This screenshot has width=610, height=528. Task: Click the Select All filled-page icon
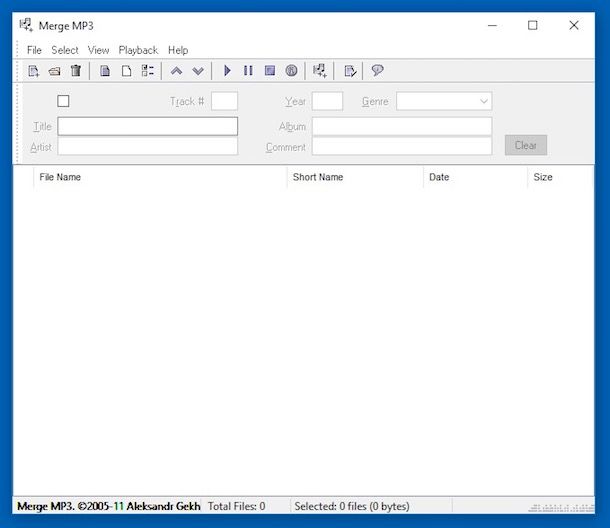105,71
